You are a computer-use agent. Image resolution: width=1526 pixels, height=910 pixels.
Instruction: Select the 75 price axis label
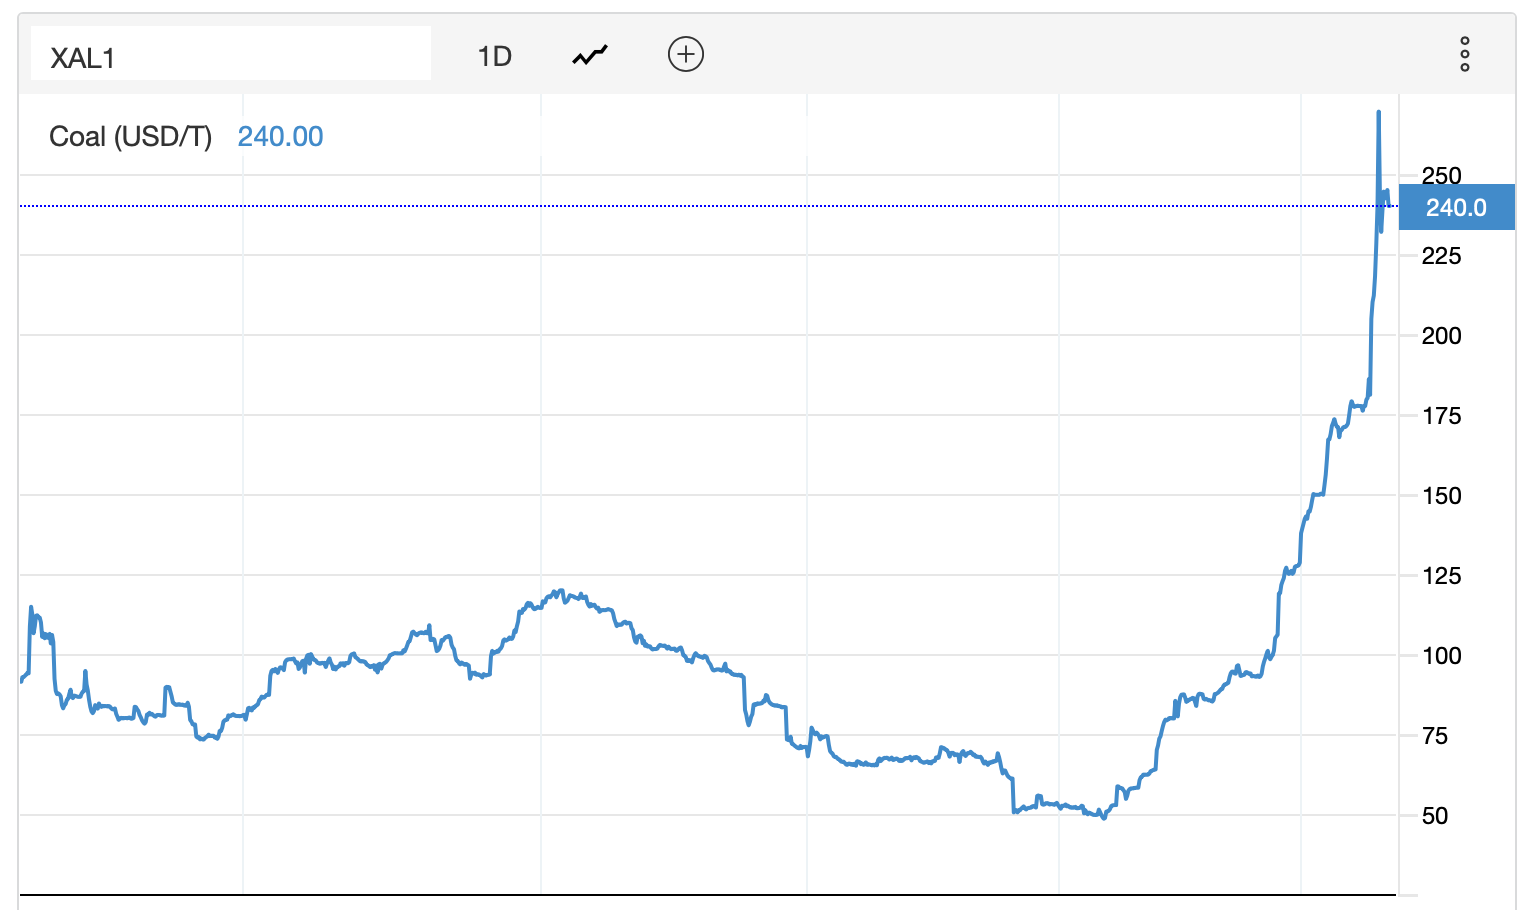1435,736
